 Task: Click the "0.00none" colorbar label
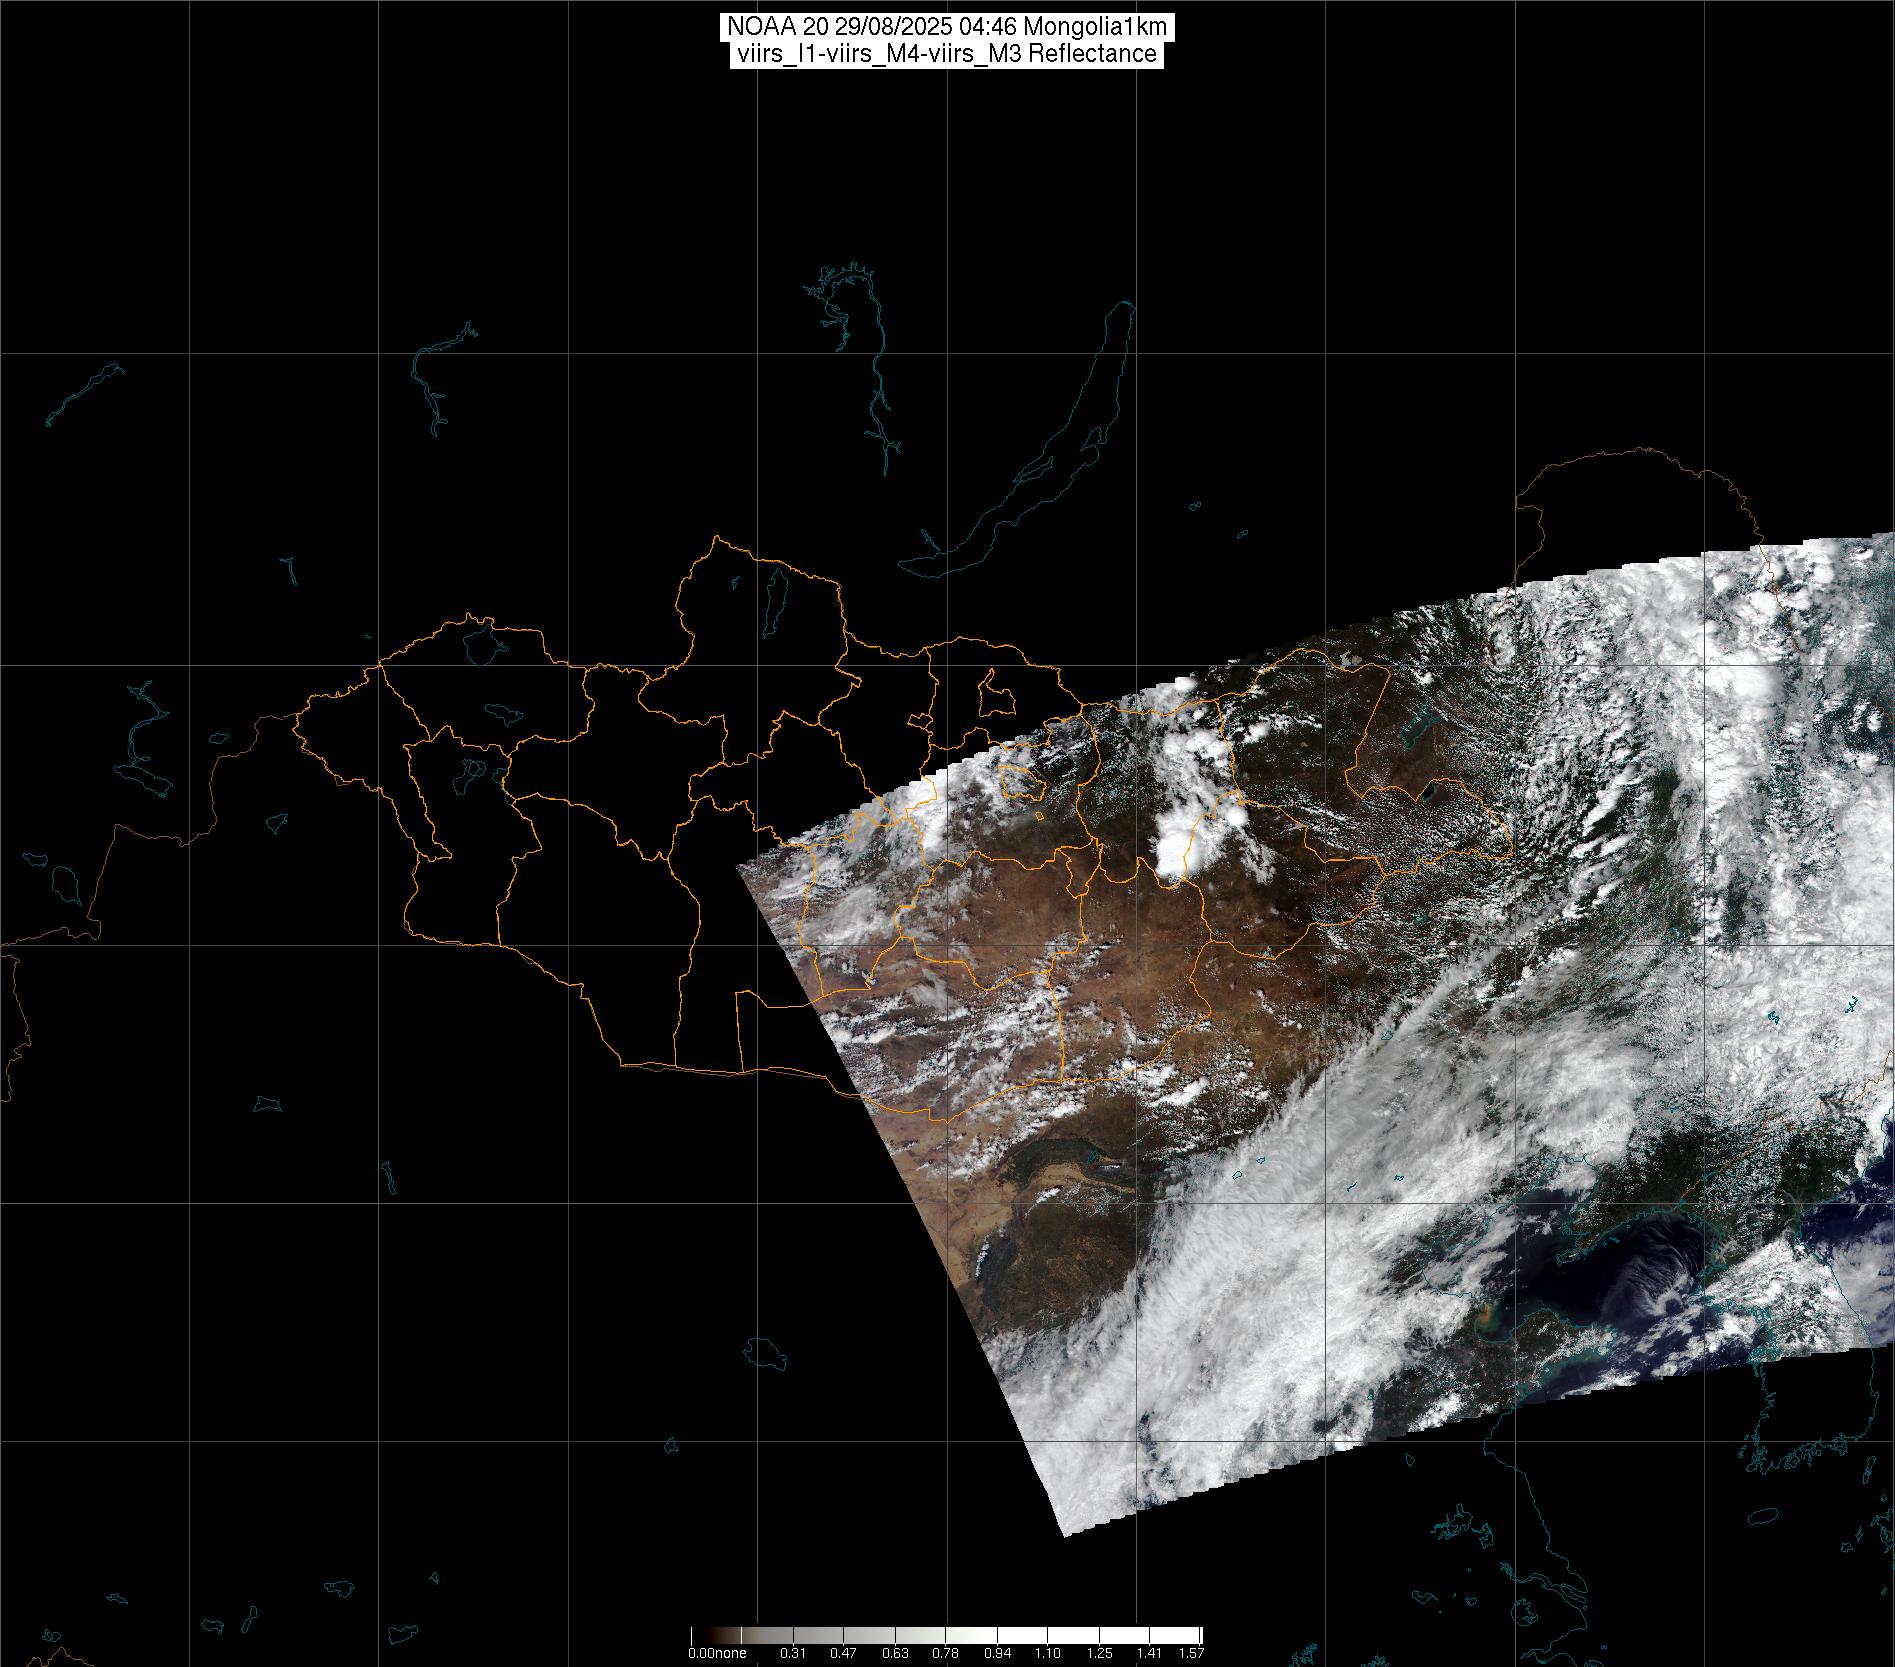(x=717, y=1653)
